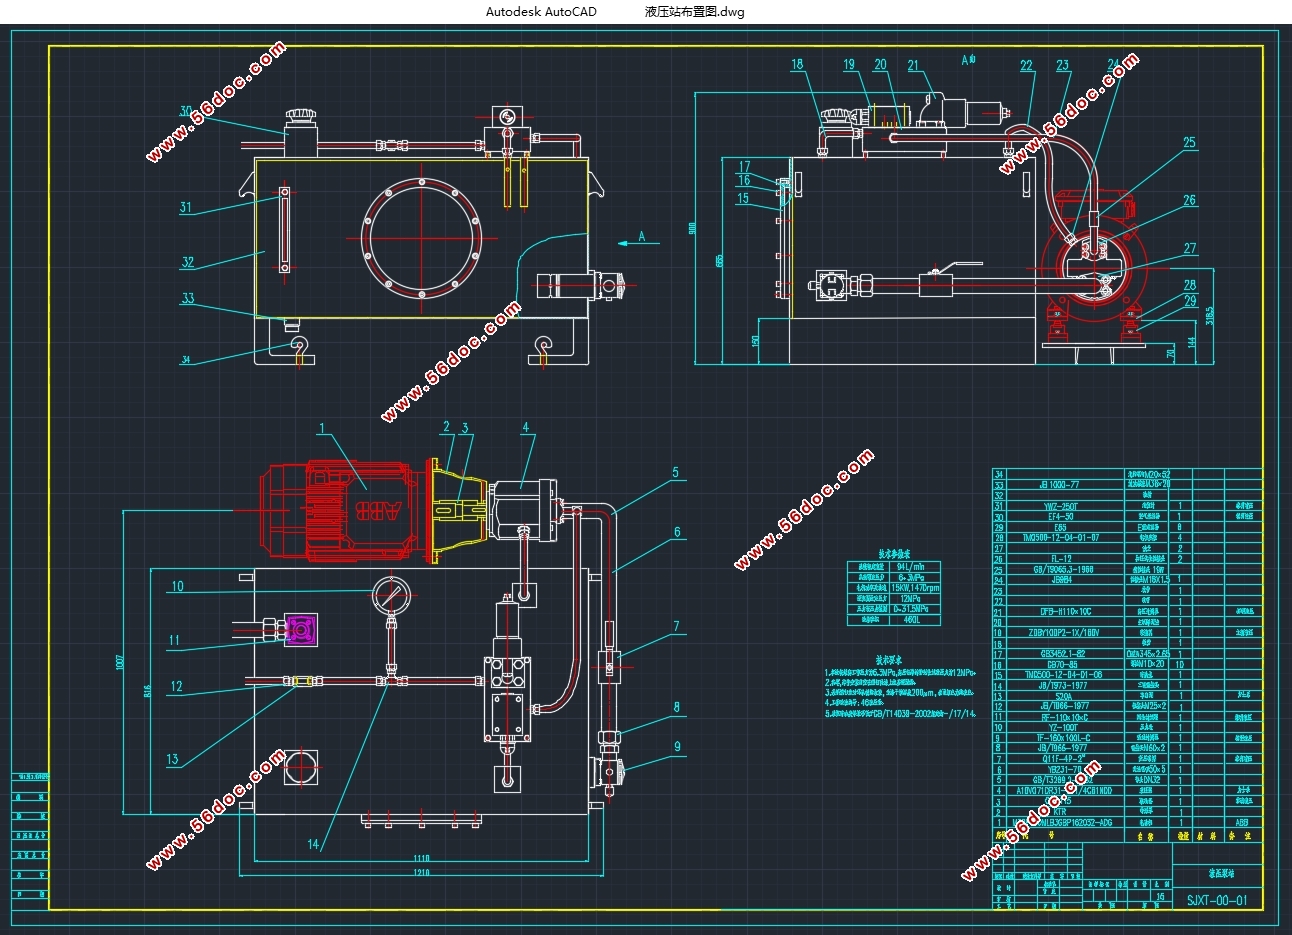The width and height of the screenshot is (1292, 935).
Task: Select callout number 26 in the side view
Action: tap(1189, 201)
